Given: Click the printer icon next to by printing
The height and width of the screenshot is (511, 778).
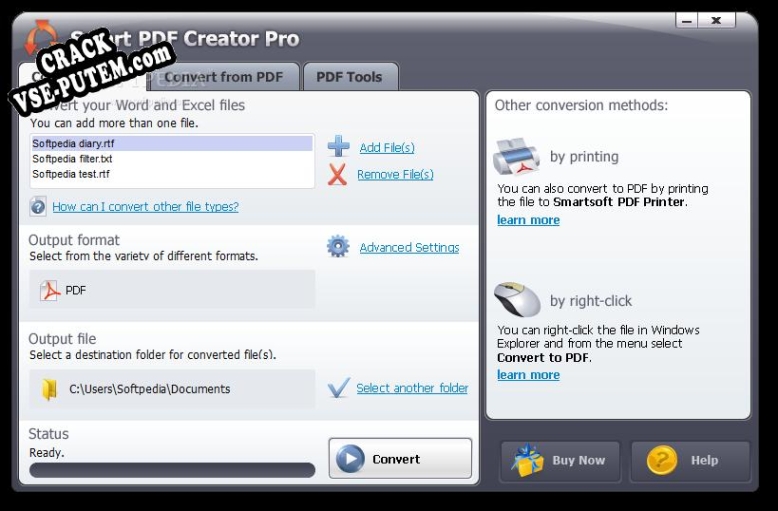Looking at the screenshot, I should (x=517, y=156).
